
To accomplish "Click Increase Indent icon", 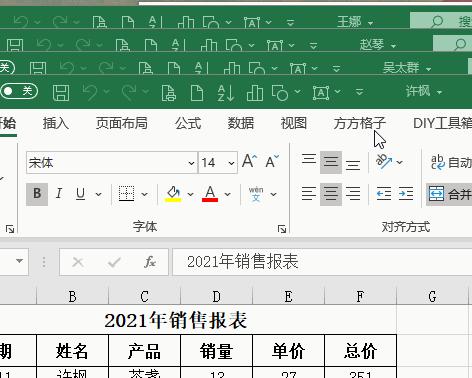I will (x=406, y=194).
